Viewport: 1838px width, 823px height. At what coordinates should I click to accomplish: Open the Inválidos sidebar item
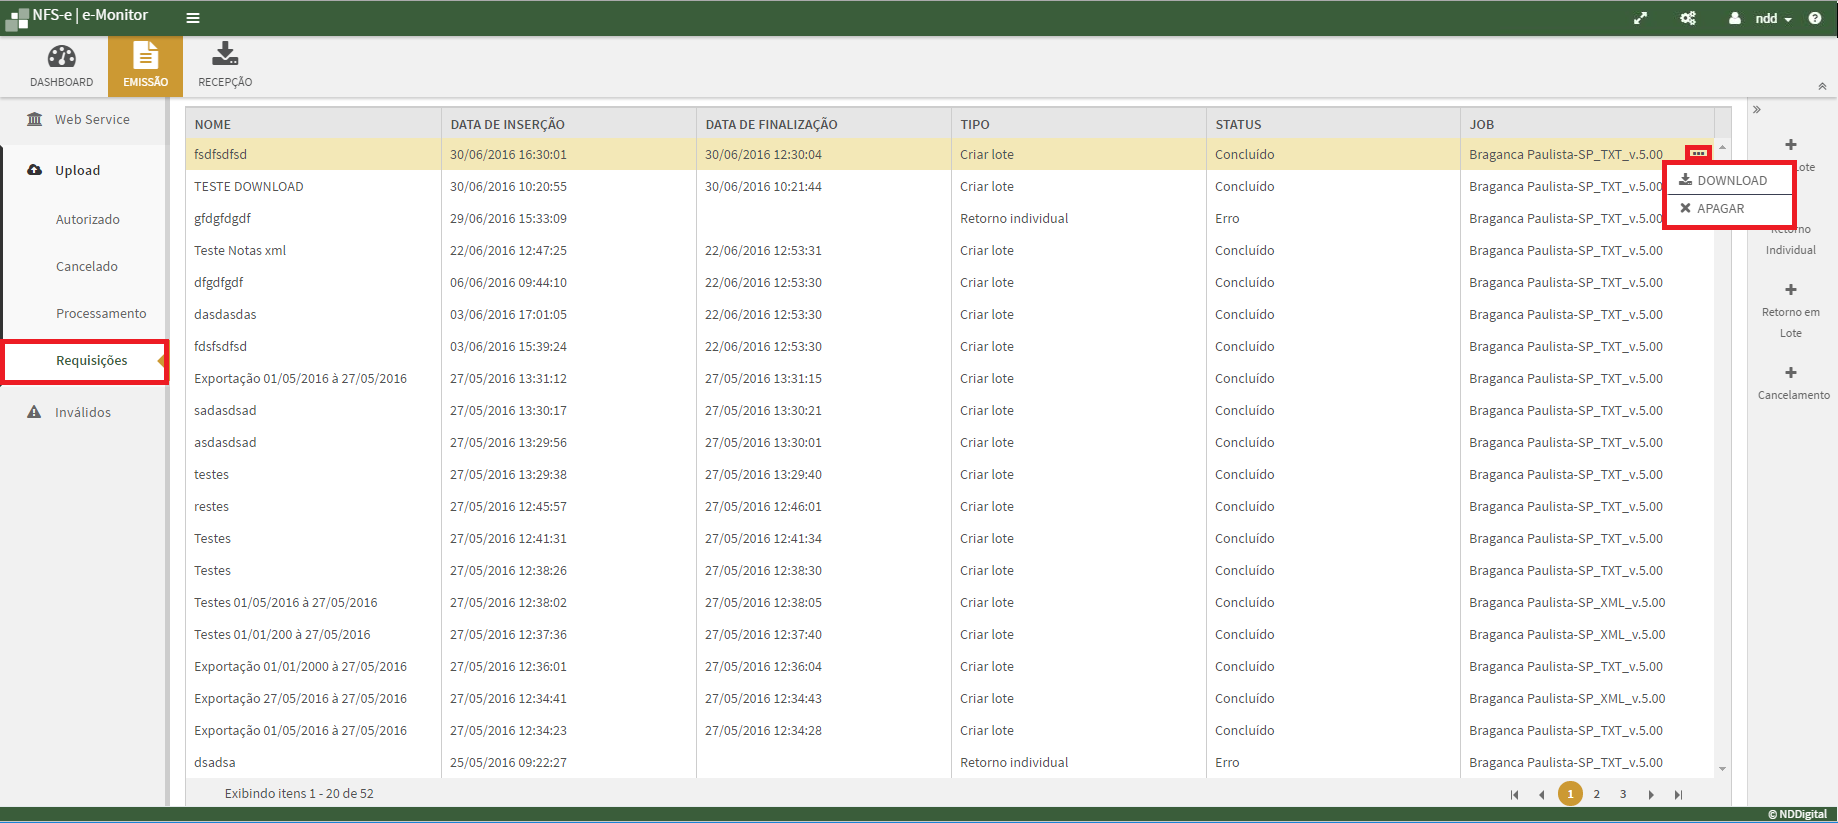[x=82, y=412]
